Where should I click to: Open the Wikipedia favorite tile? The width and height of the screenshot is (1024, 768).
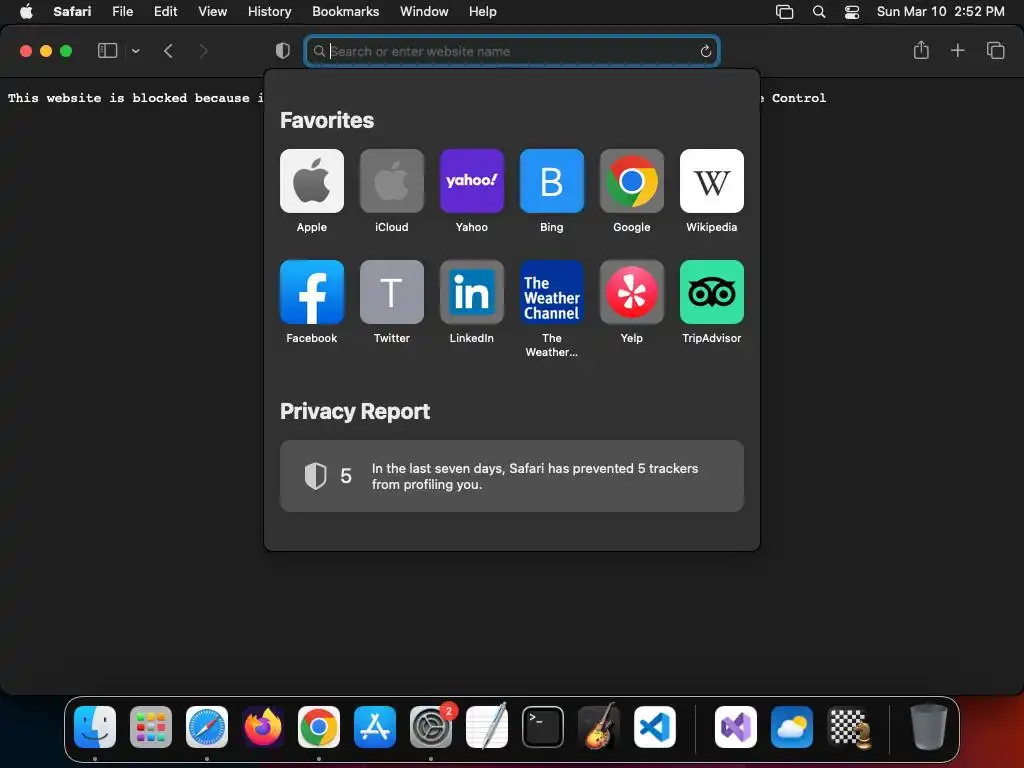712,181
